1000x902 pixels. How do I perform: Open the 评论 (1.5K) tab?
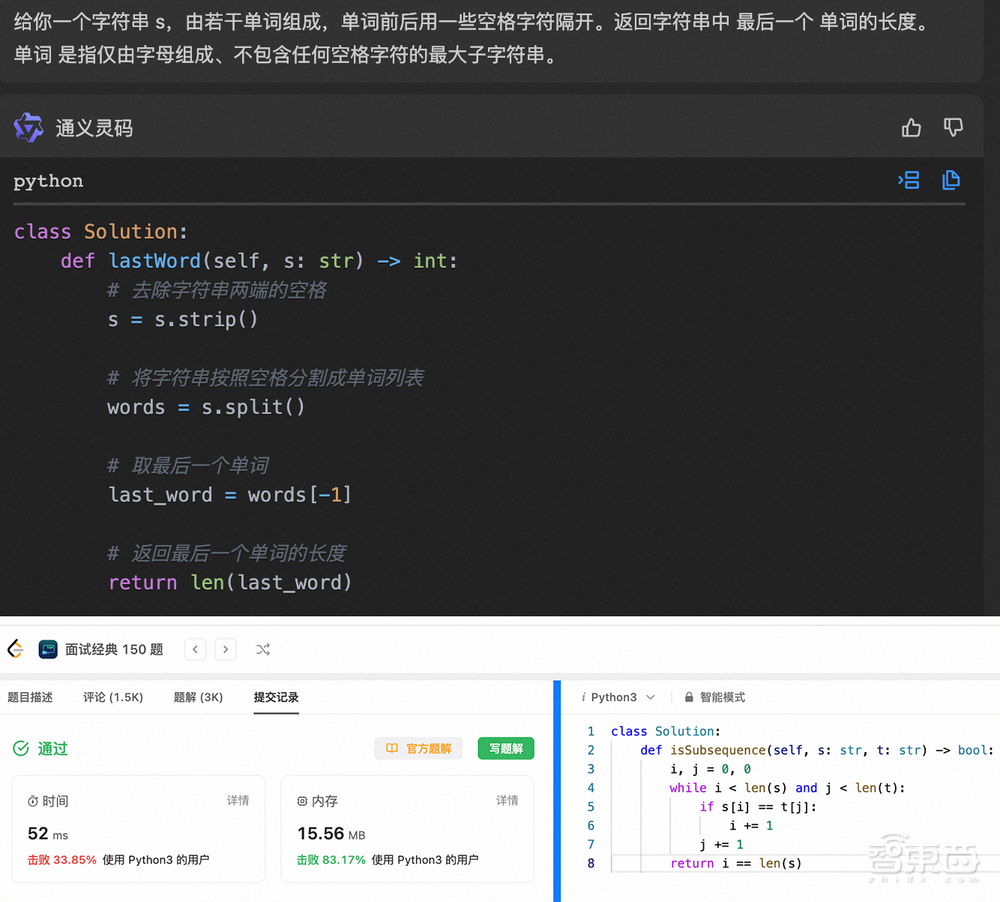pyautogui.click(x=112, y=697)
